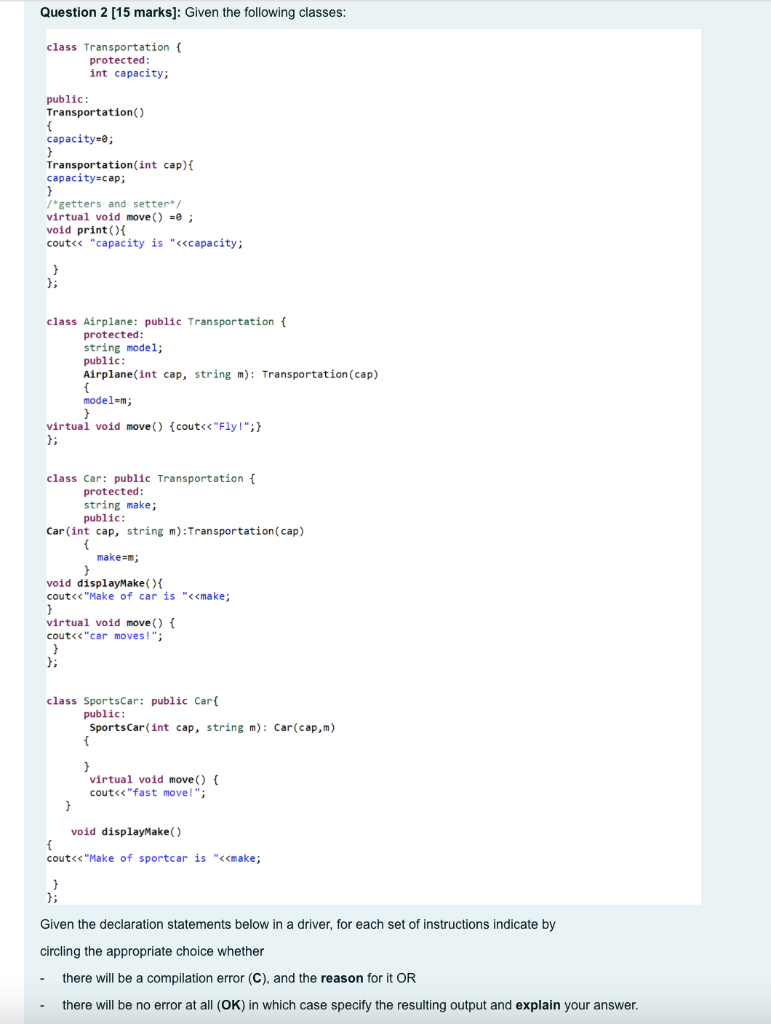Viewport: 771px width, 1024px height.
Task: Click the 'string model;' declaration
Action: pyautogui.click(x=123, y=347)
